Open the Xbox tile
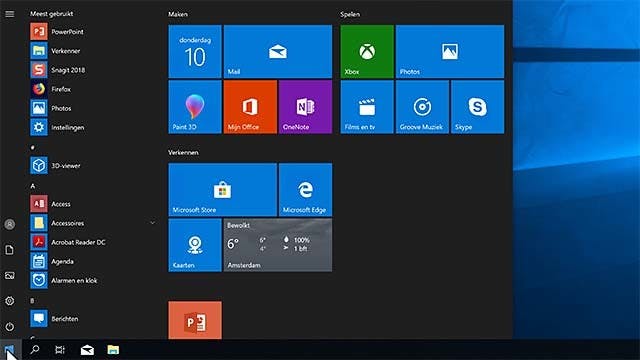 pyautogui.click(x=367, y=51)
